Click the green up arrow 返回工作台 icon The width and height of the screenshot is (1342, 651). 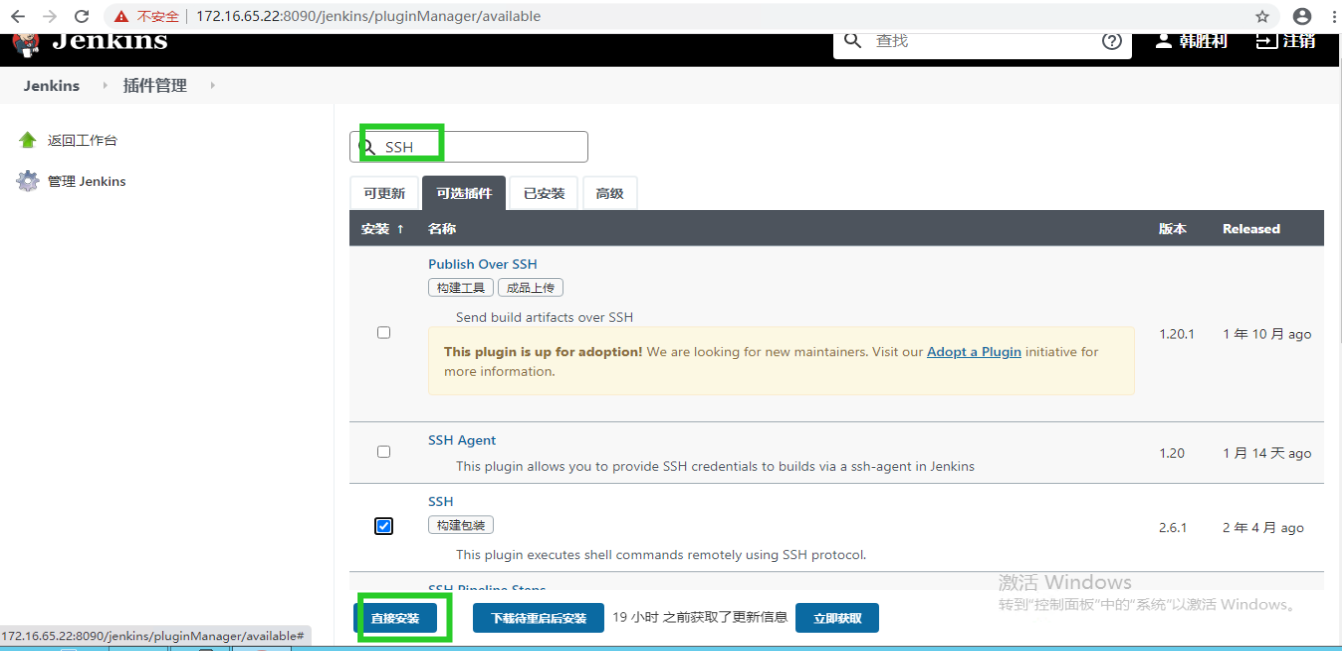pos(28,140)
